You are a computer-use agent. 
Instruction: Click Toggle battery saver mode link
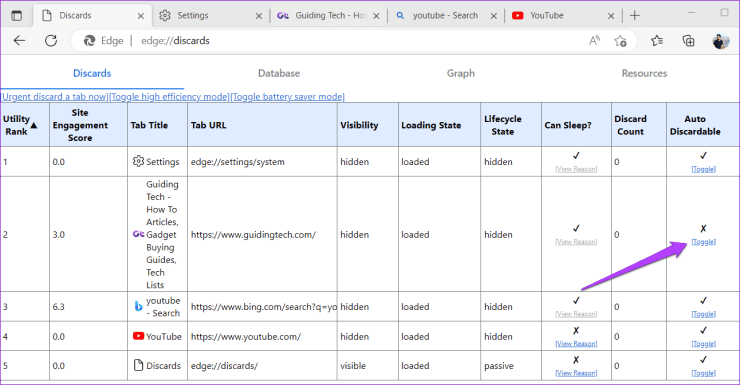click(x=287, y=97)
